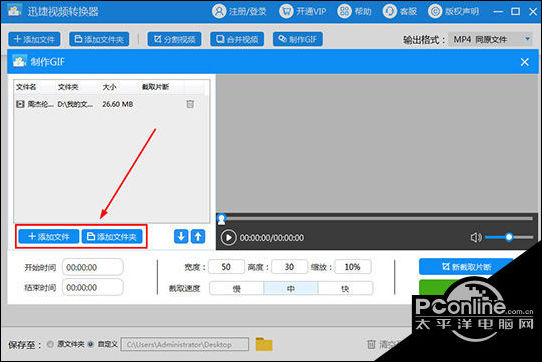Select 自定义 save location radio
The height and width of the screenshot is (362, 542).
[x=91, y=344]
